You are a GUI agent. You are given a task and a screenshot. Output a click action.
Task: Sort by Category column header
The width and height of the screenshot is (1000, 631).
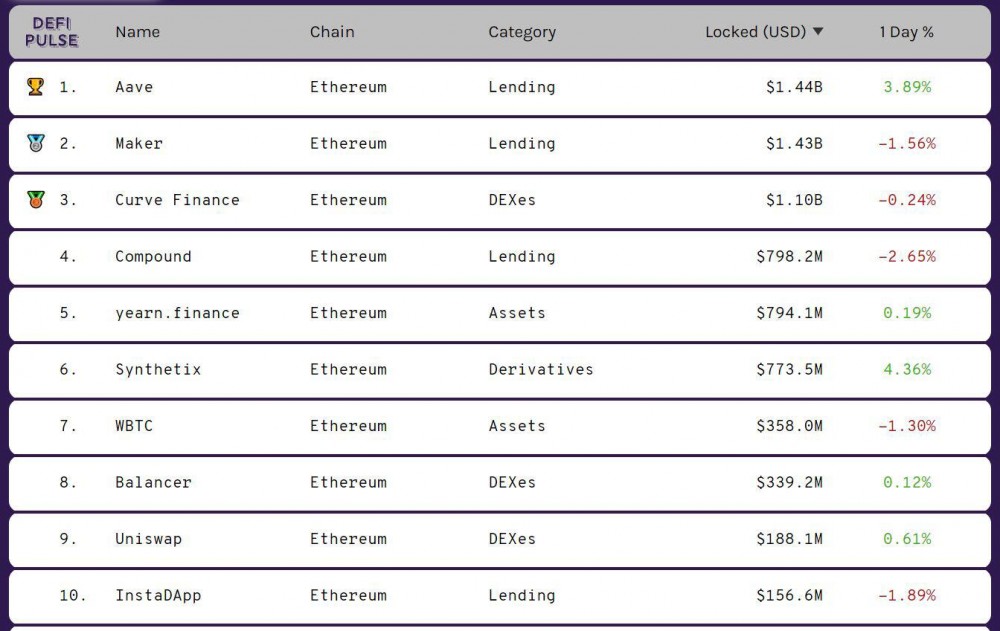click(522, 32)
